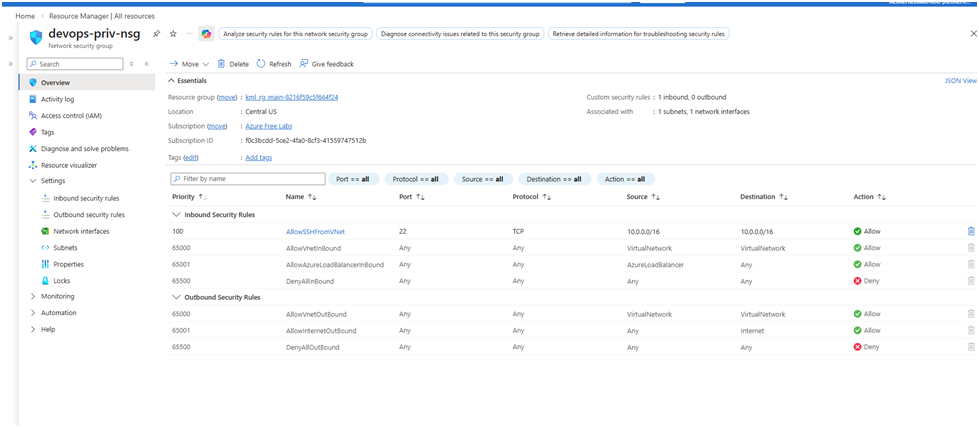Refresh the resource view
The image size is (979, 427).
[274, 64]
